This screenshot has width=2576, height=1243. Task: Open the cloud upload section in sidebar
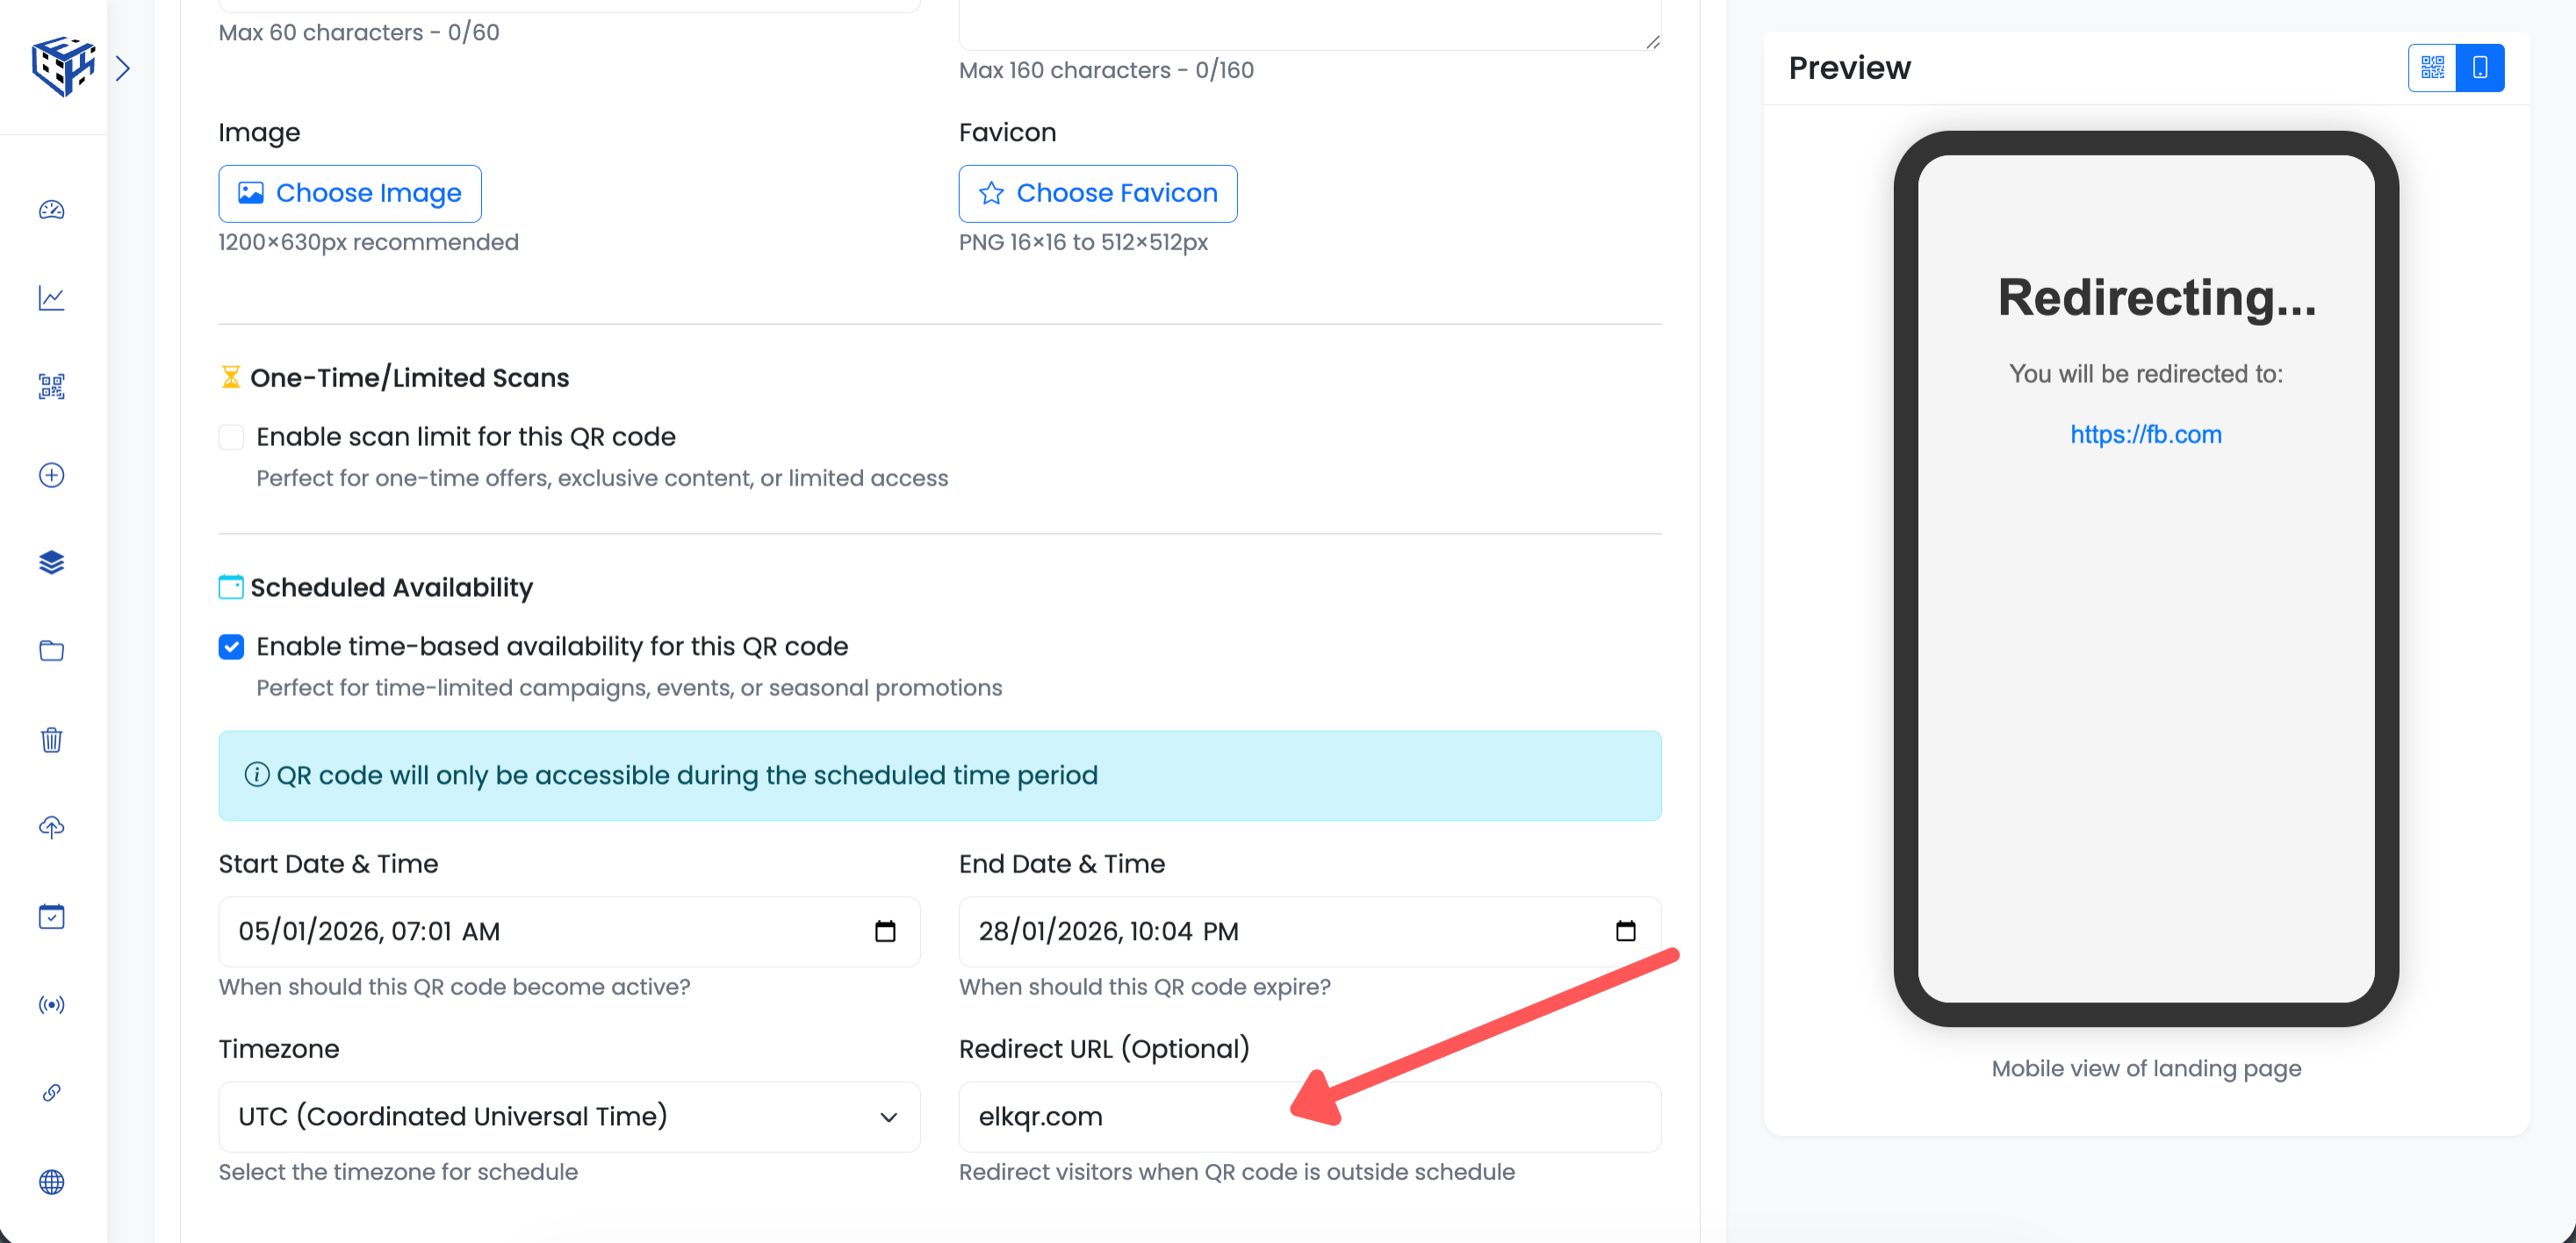pos(51,827)
